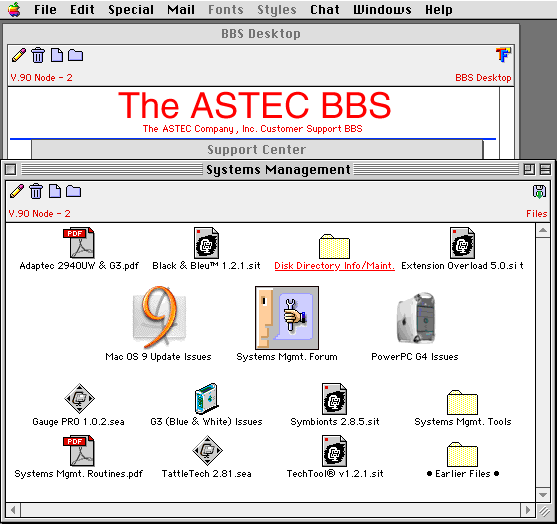The height and width of the screenshot is (524, 557).
Task: Toggle the Systems Management window zoom box
Action: coord(529,169)
